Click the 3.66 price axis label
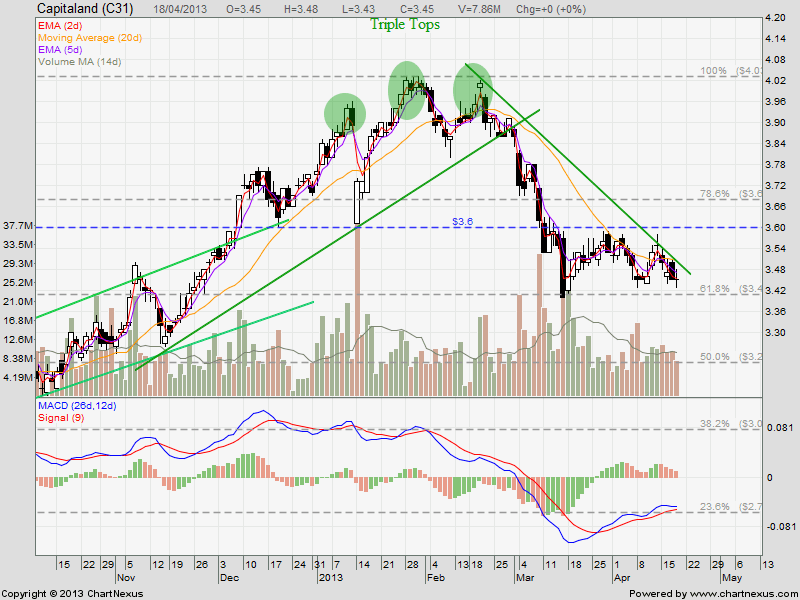The width and height of the screenshot is (800, 600). [x=776, y=206]
